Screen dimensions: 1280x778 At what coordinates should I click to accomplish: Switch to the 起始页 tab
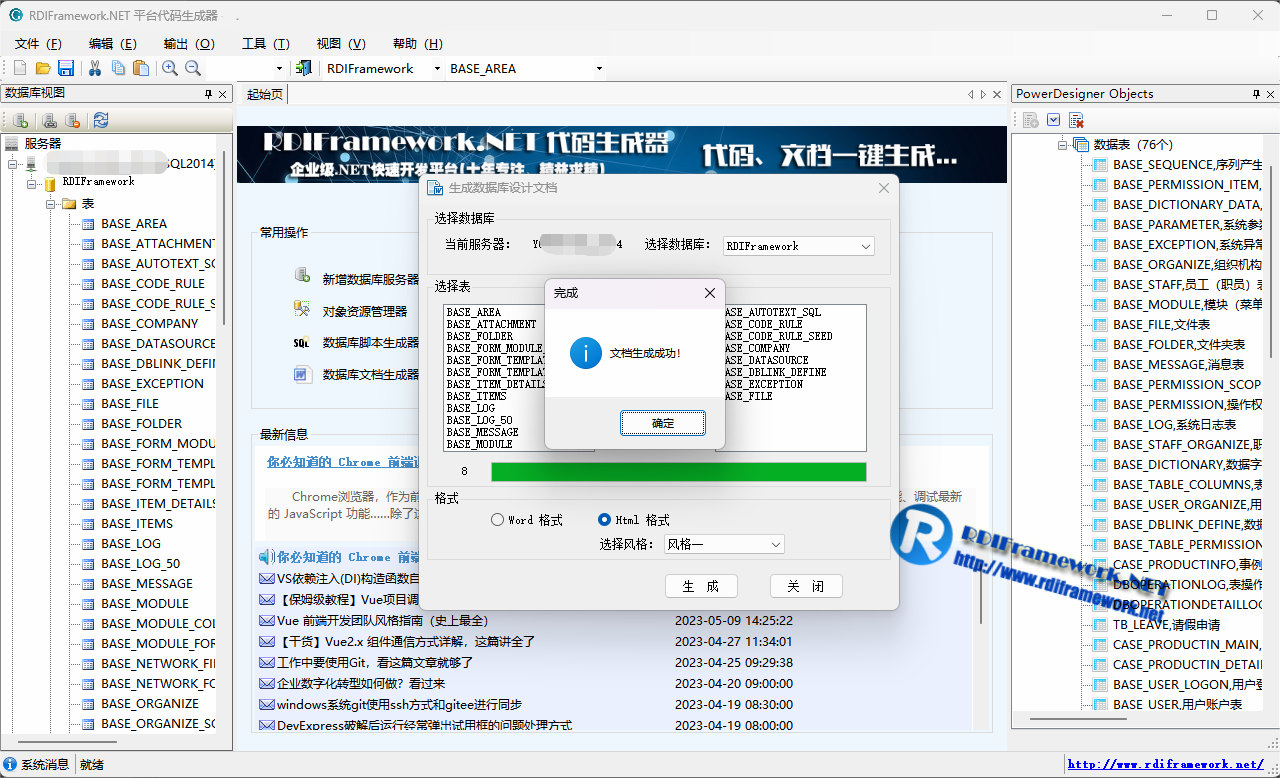[265, 94]
